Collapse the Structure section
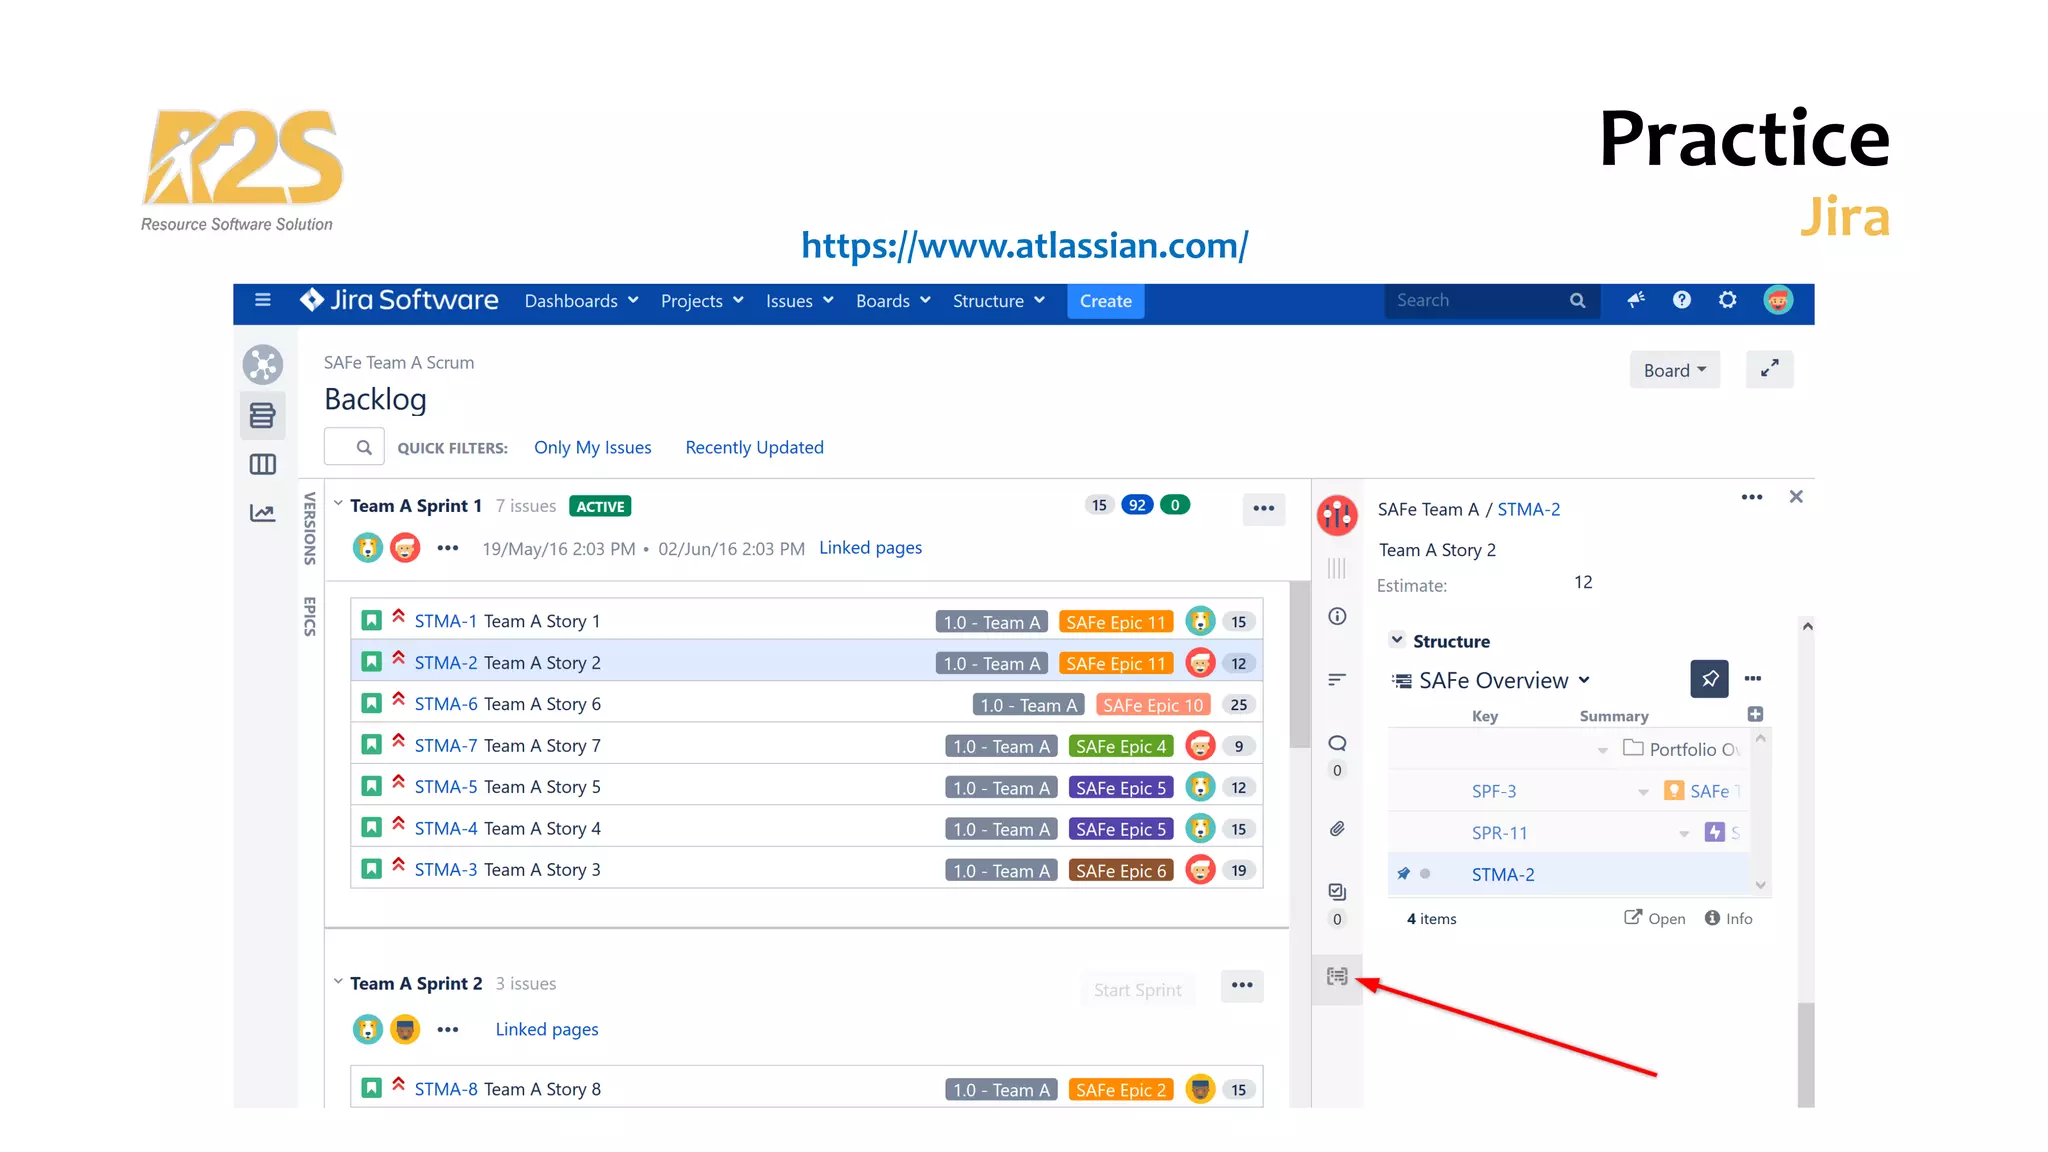2048x1152 pixels. (x=1397, y=640)
